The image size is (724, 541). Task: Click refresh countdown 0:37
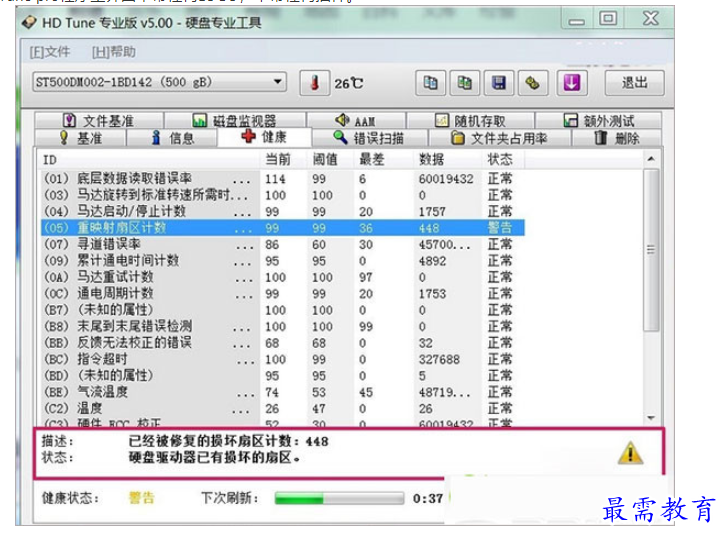428,499
